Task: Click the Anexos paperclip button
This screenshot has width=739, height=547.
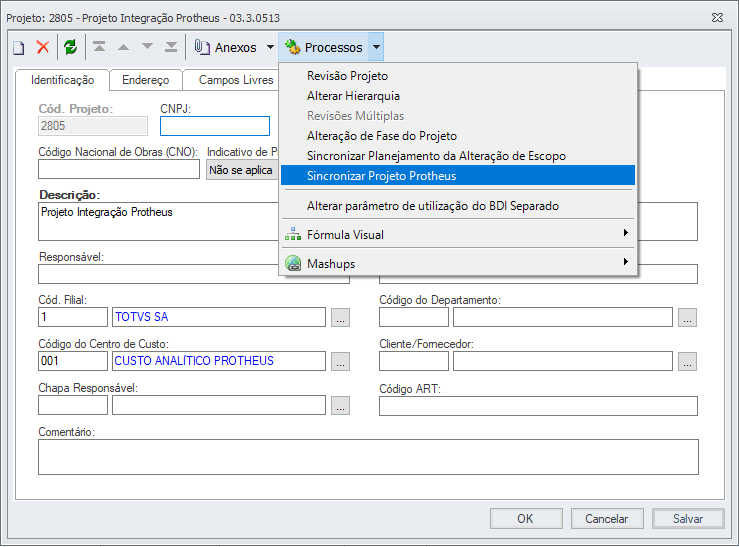Action: [225, 47]
